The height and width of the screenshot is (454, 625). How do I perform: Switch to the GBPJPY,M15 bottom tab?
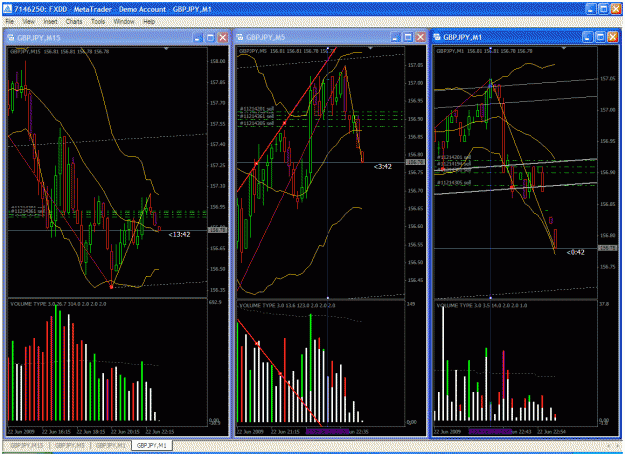tap(27, 445)
